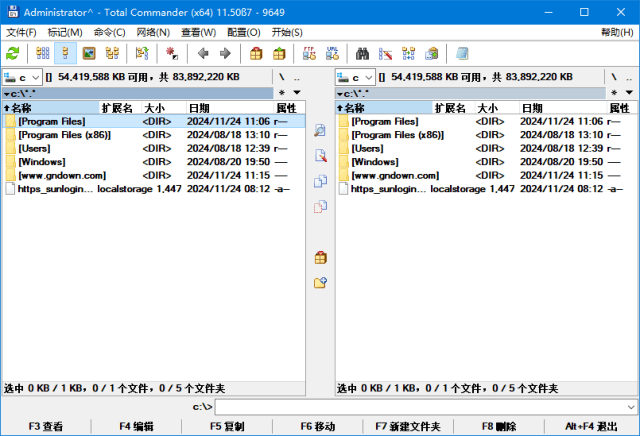Screen dimensions: 640x436
Task: Toggle the folder tree view button
Action: [113, 53]
